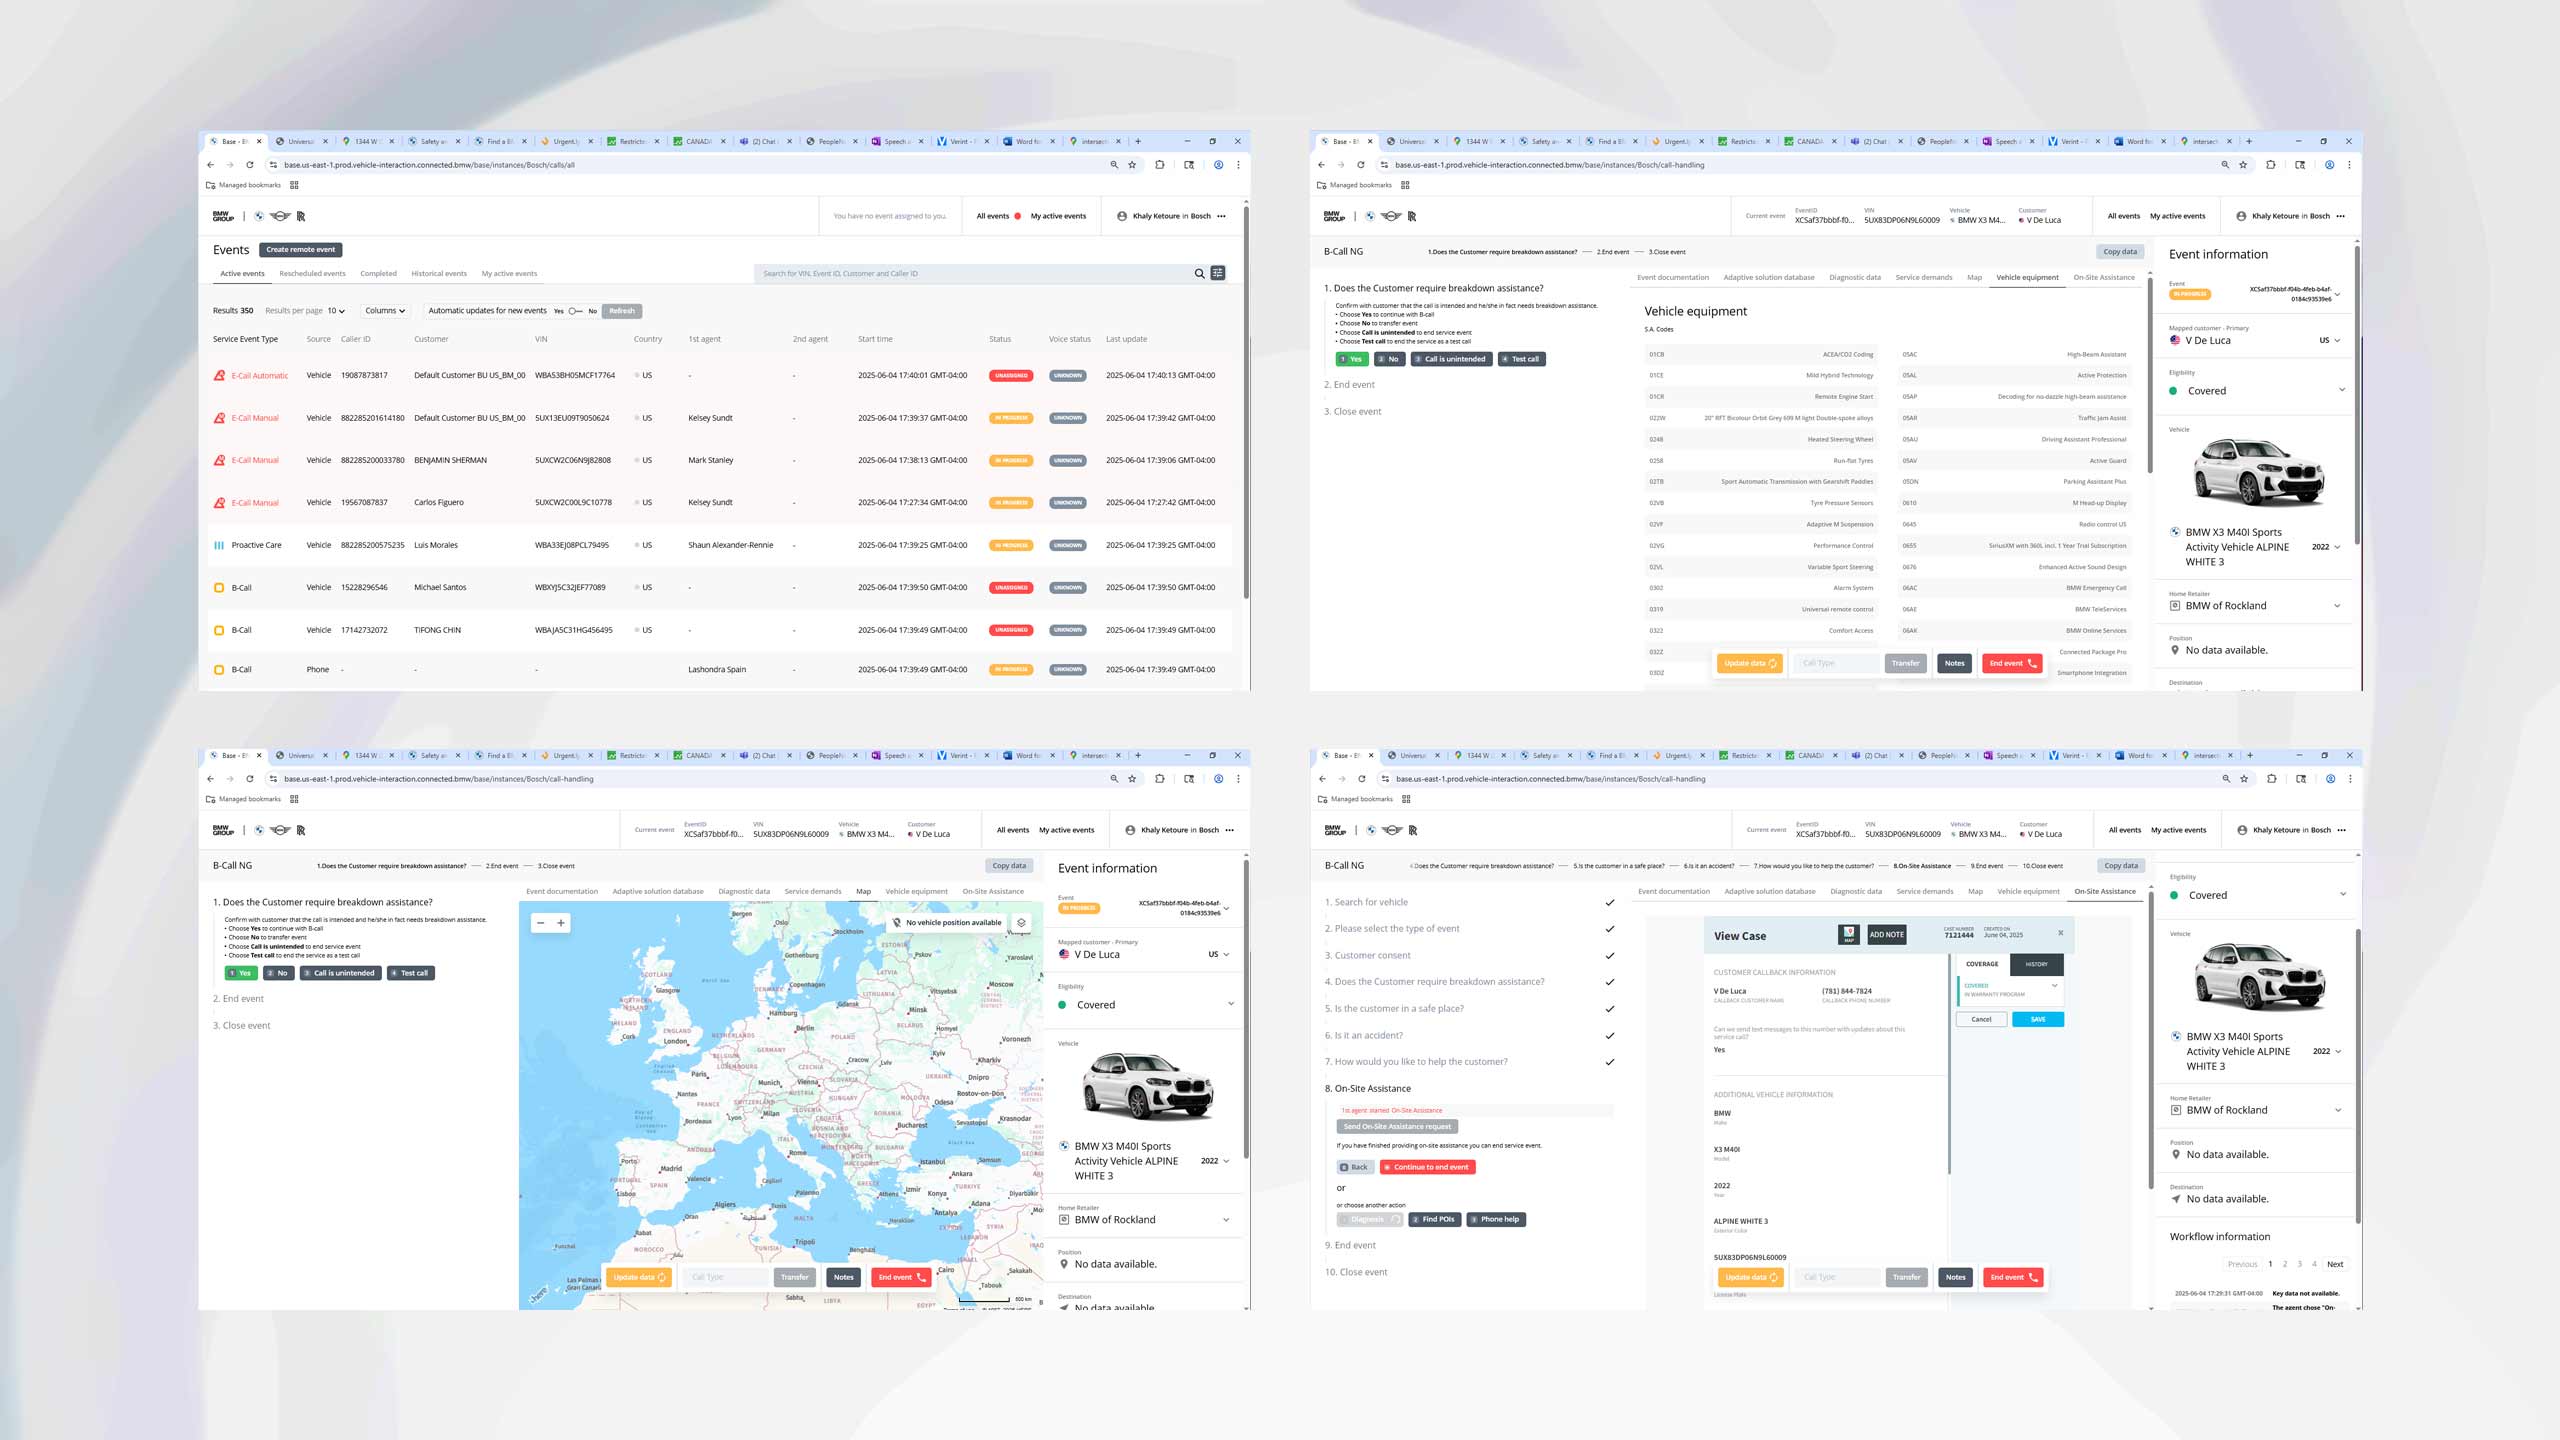Click the search magnifier icon in Events

(1199, 273)
